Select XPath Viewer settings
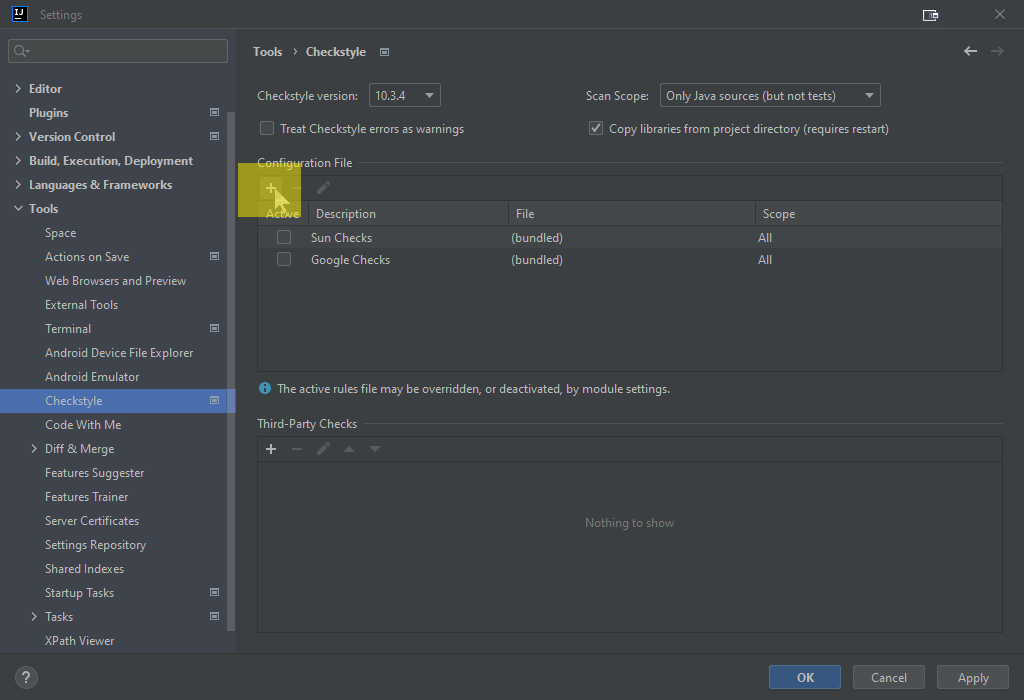 tap(80, 641)
